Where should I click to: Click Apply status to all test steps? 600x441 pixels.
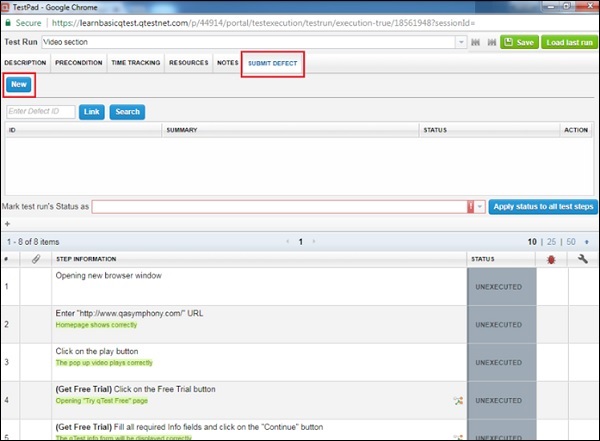coord(542,206)
